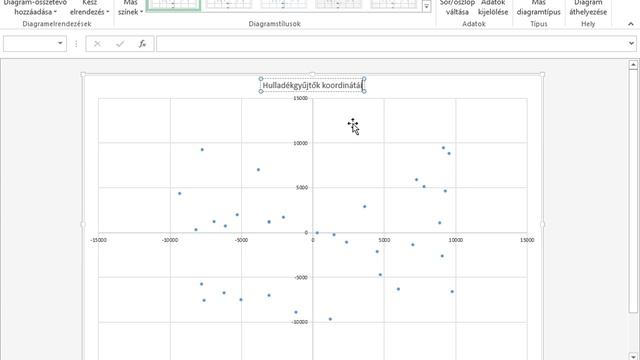640x360 pixels.
Task: Click the chart title Hulladékgyűjtők koordinátái
Action: tap(312, 85)
